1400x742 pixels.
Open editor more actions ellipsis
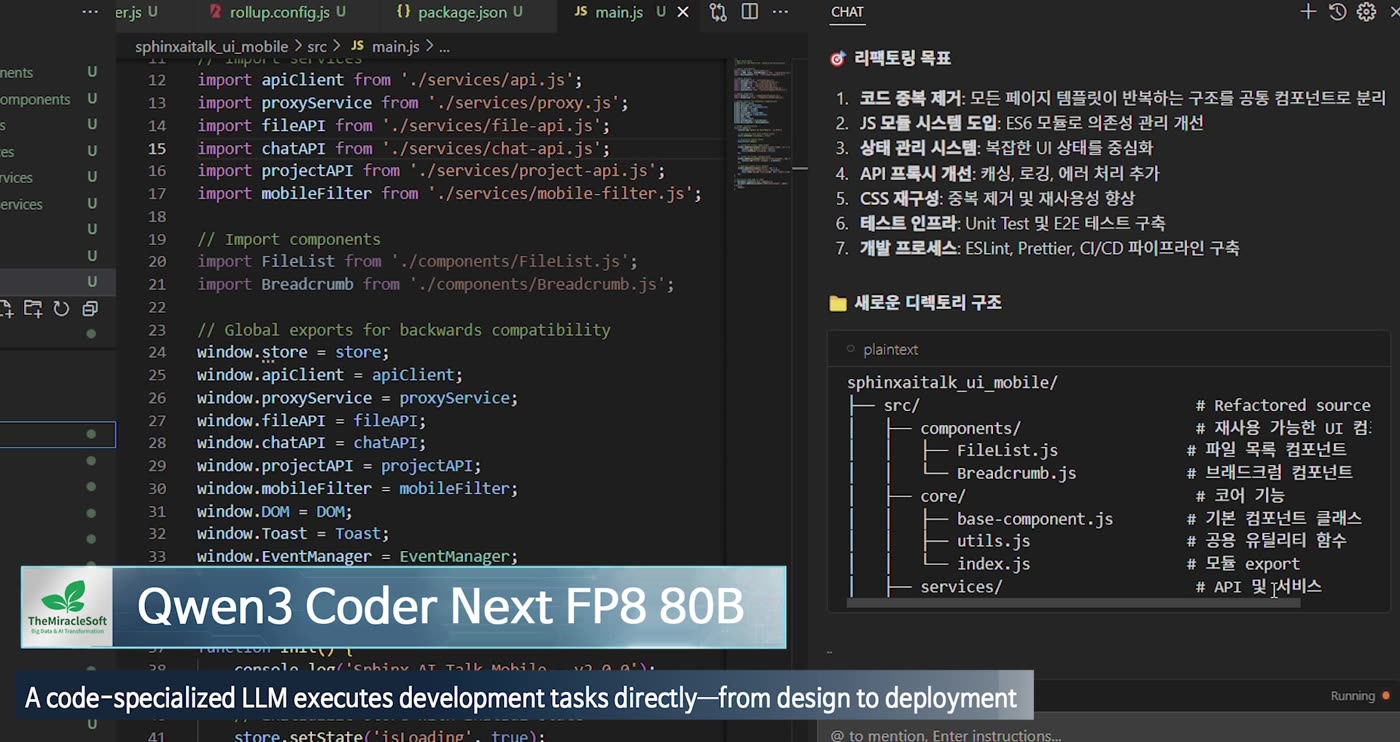click(781, 12)
